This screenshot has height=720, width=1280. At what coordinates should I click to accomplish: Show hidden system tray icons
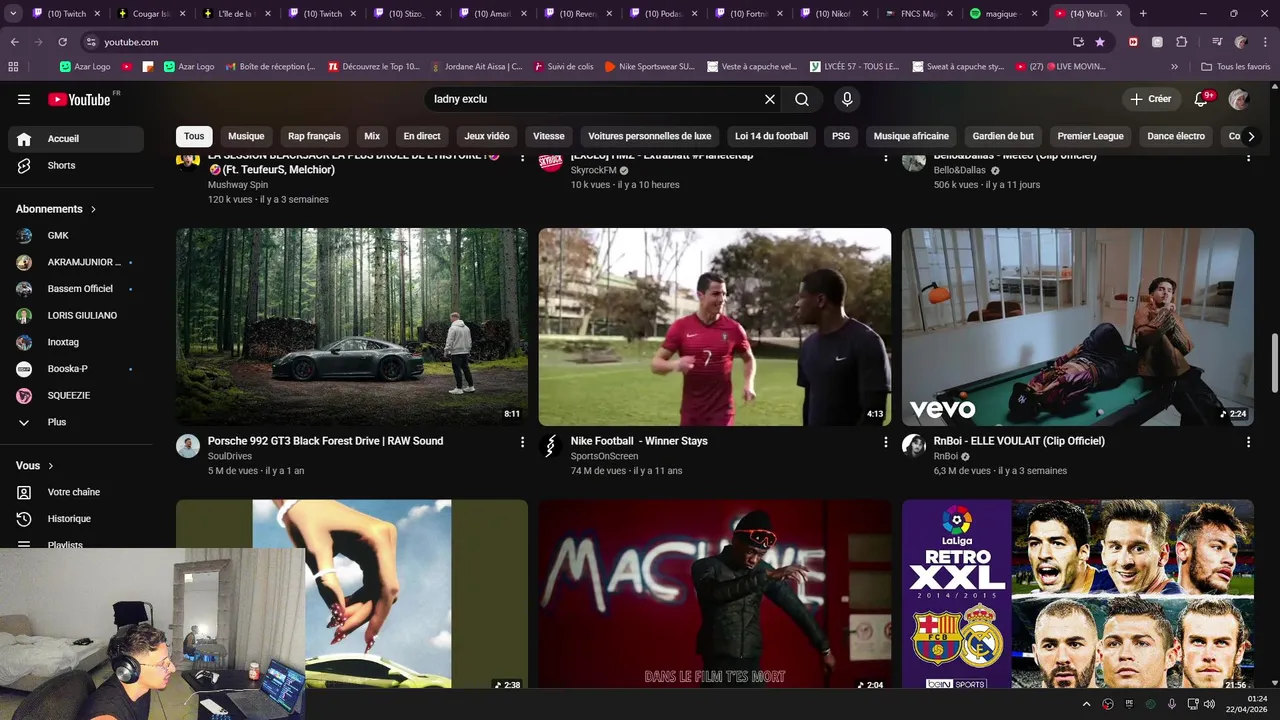pyautogui.click(x=1086, y=704)
